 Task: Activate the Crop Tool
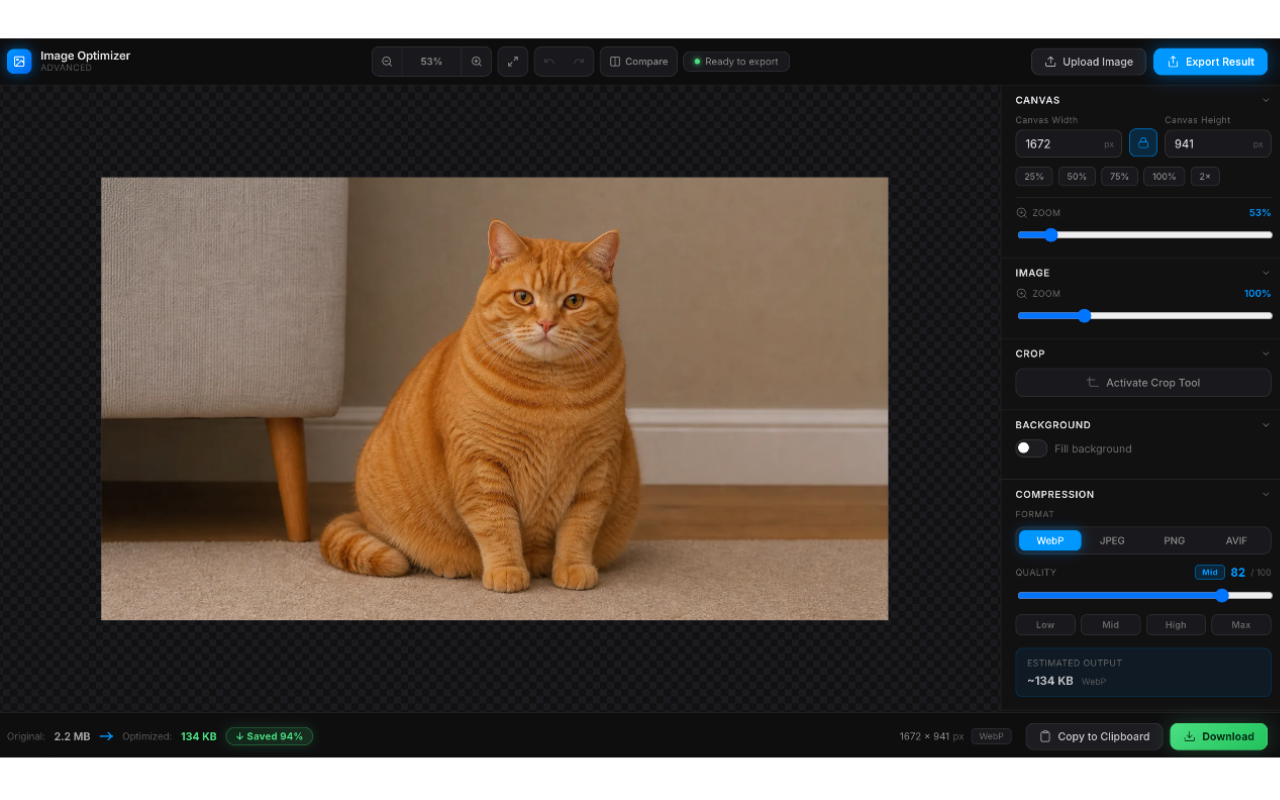(1143, 382)
